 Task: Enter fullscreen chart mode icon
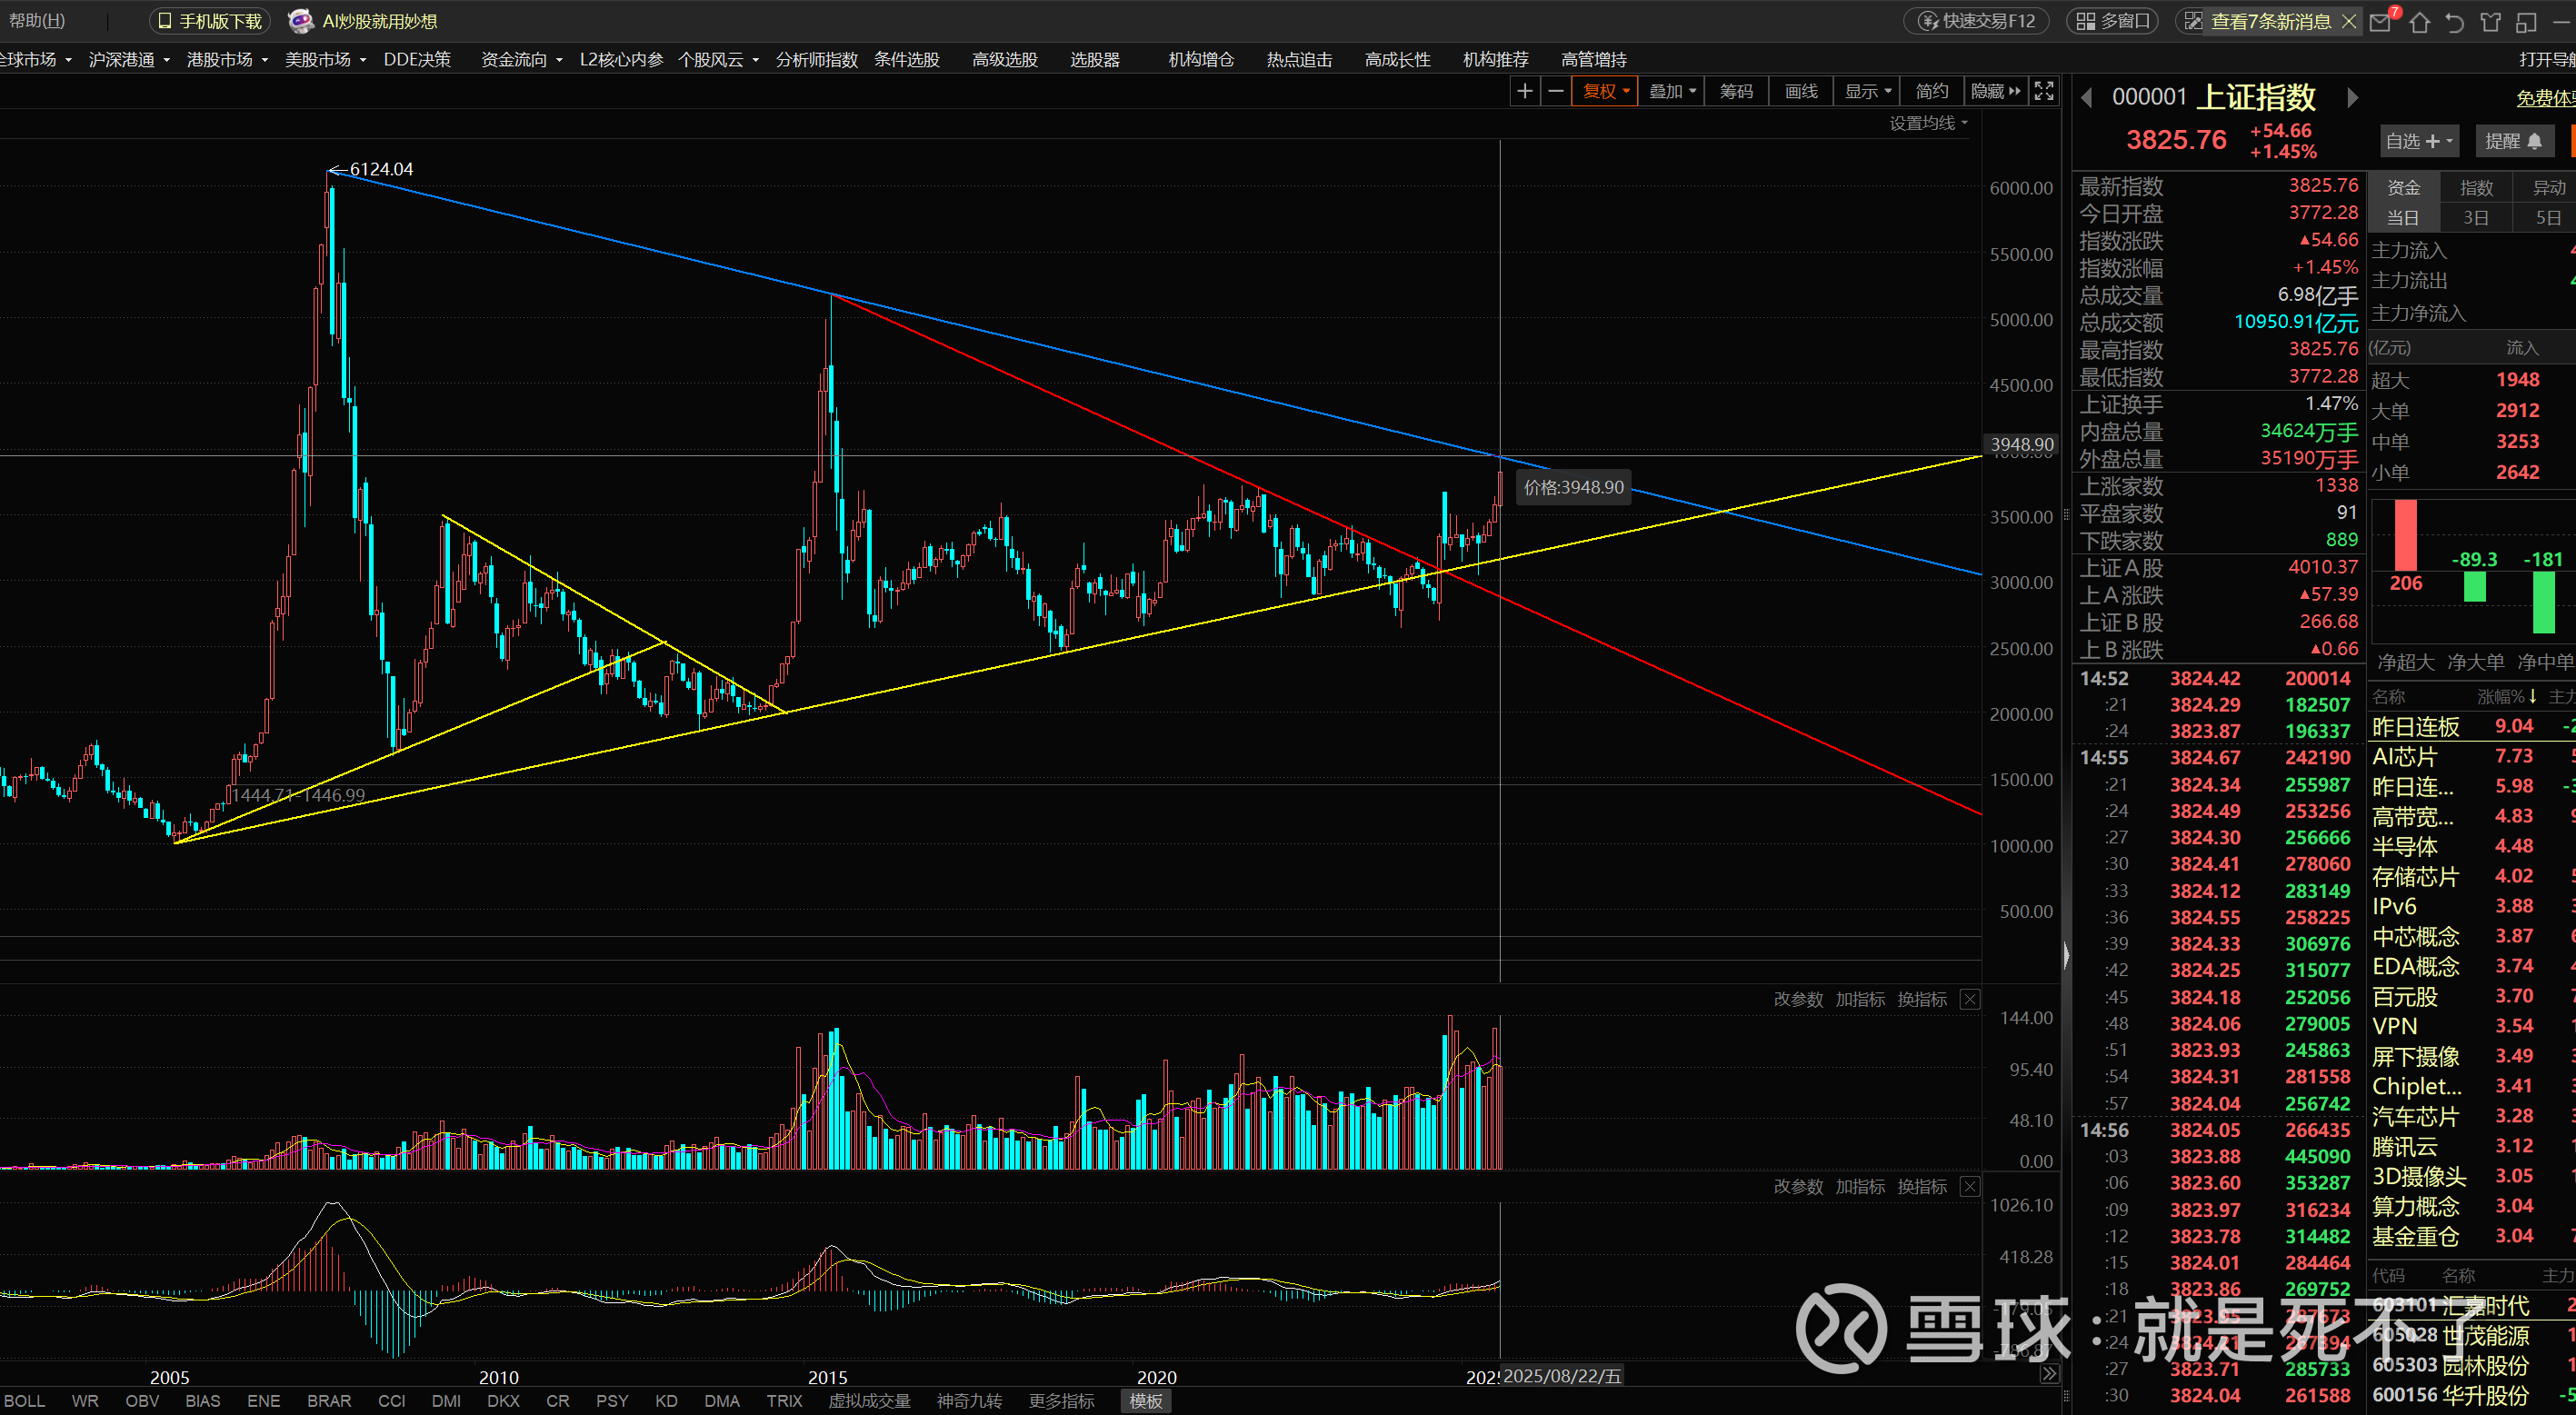2044,91
